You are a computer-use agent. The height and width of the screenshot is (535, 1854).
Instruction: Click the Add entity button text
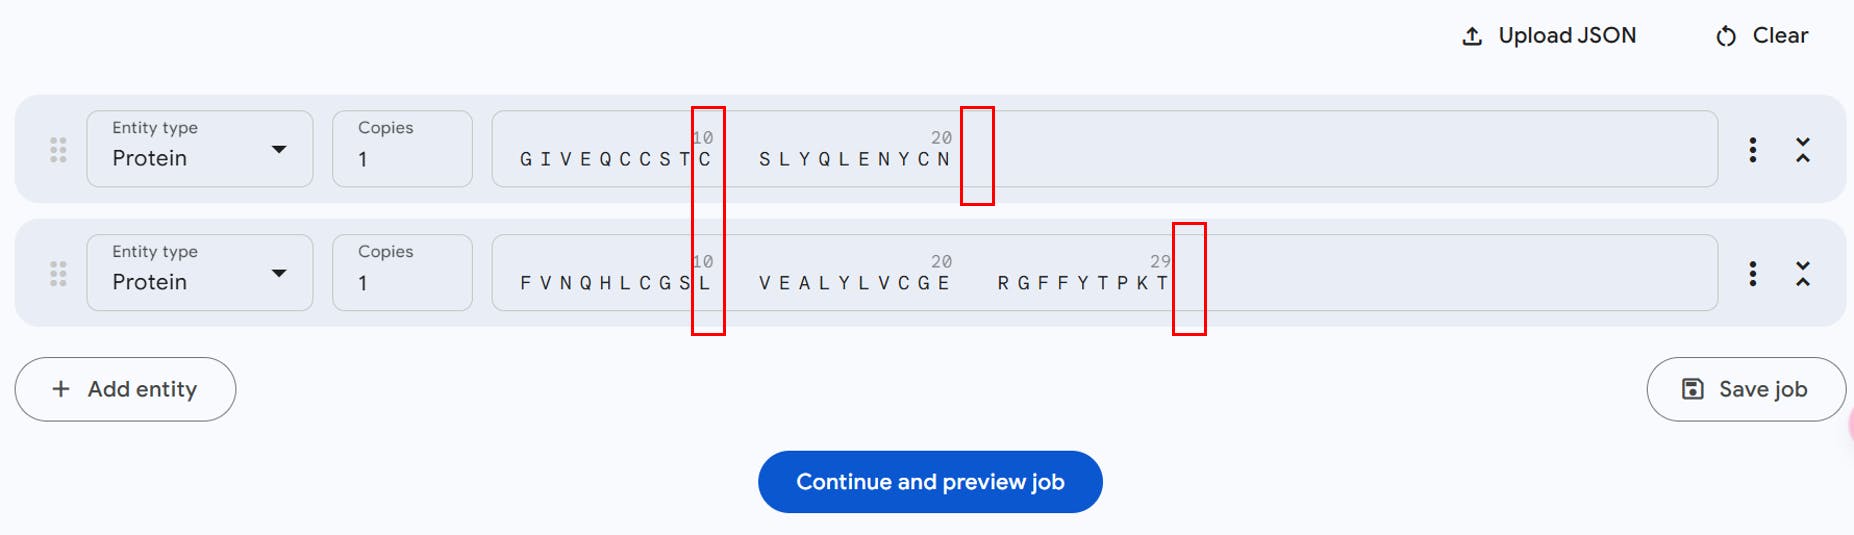click(x=142, y=389)
